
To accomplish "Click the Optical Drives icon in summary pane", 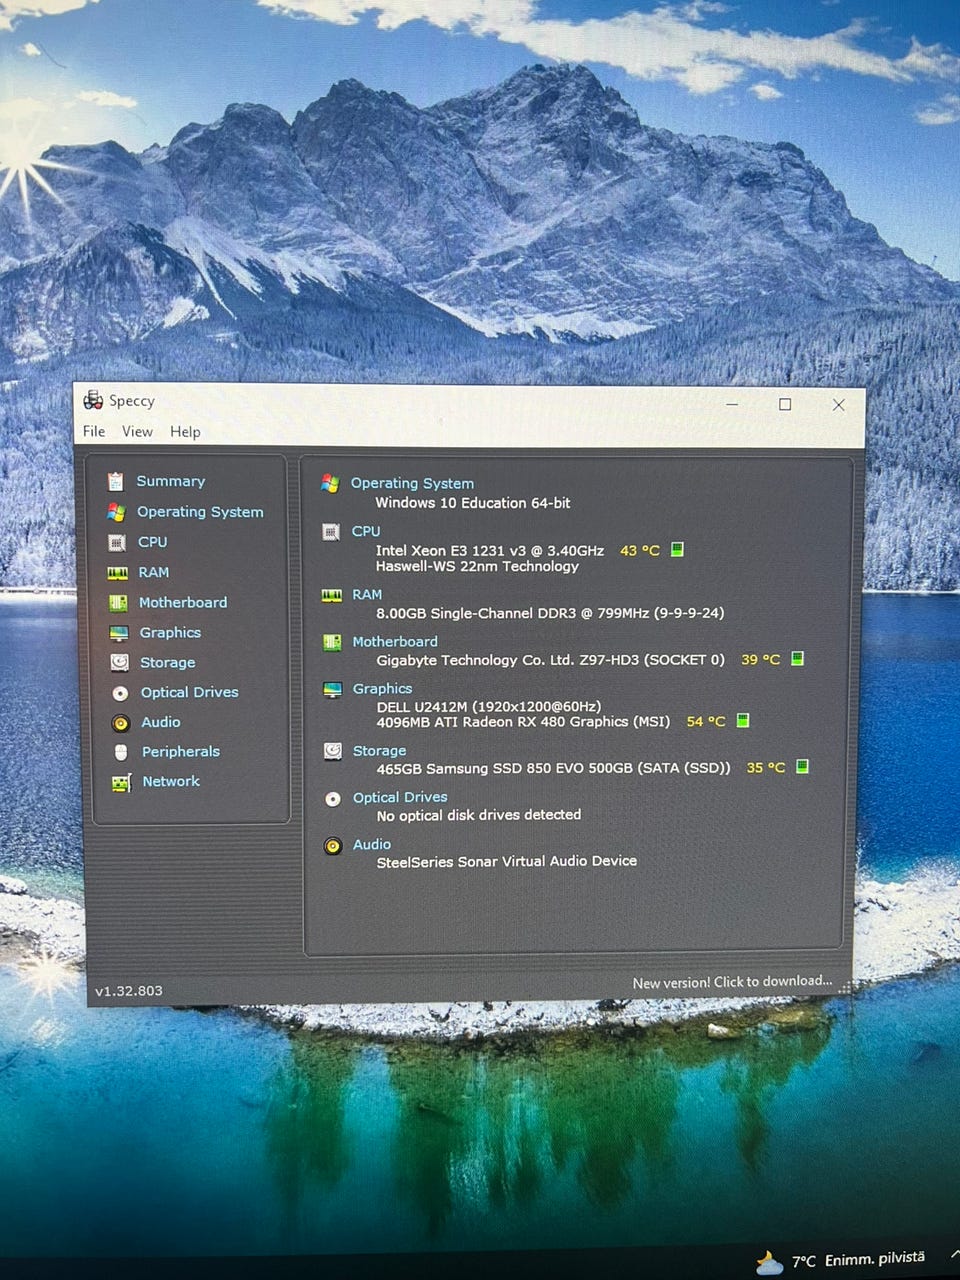I will (x=333, y=799).
